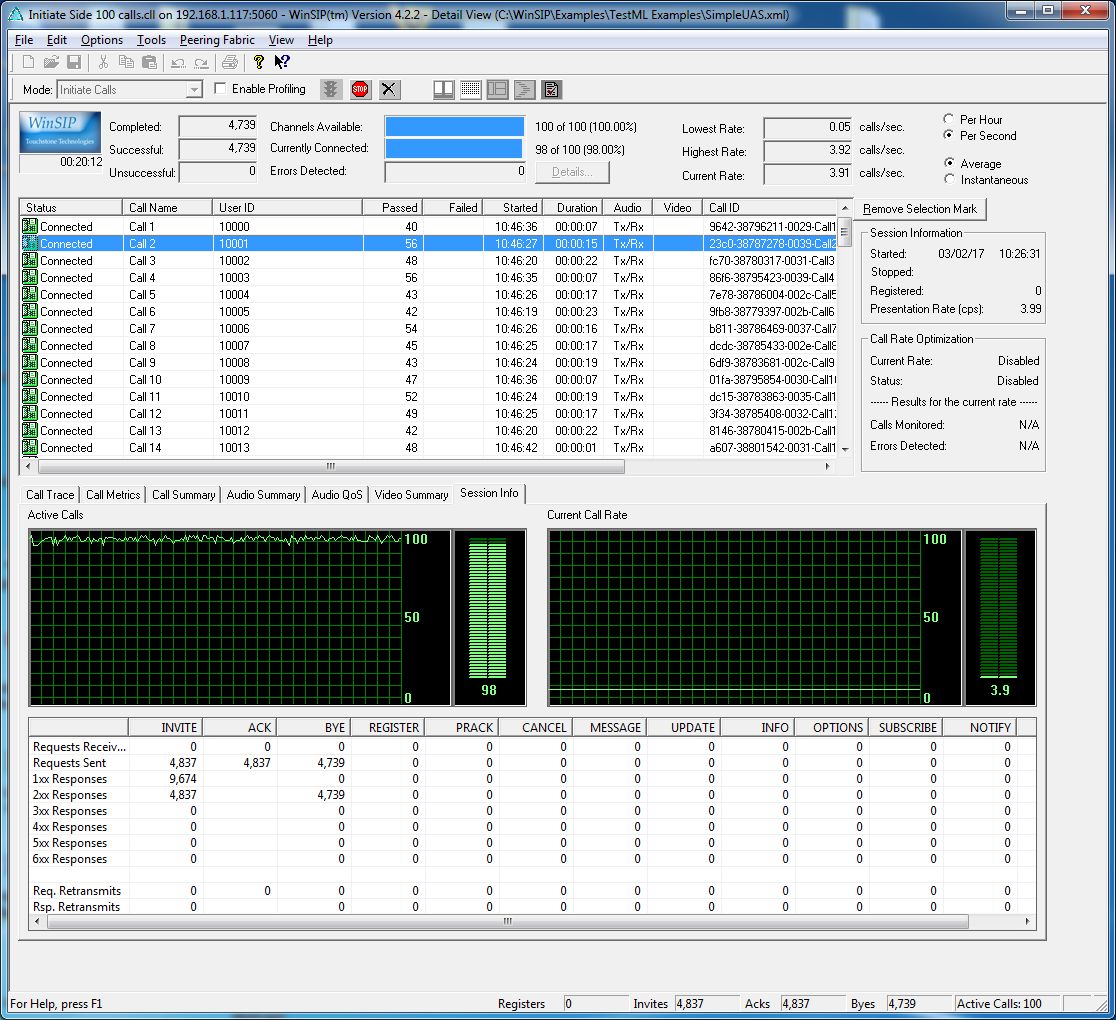Click the Redo arrow icon

[x=201, y=63]
